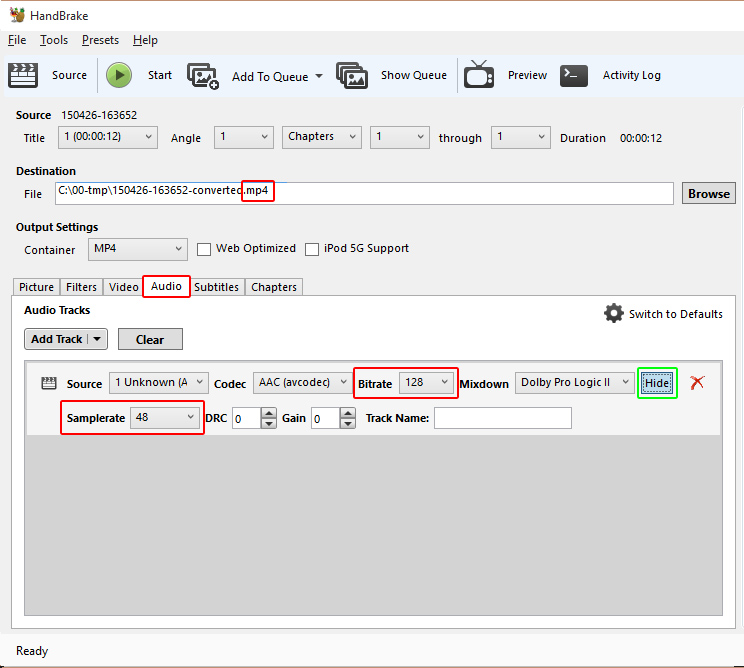Click the film strip icon beside audio Source
Screen dimensions: 744x668
pyautogui.click(x=48, y=383)
